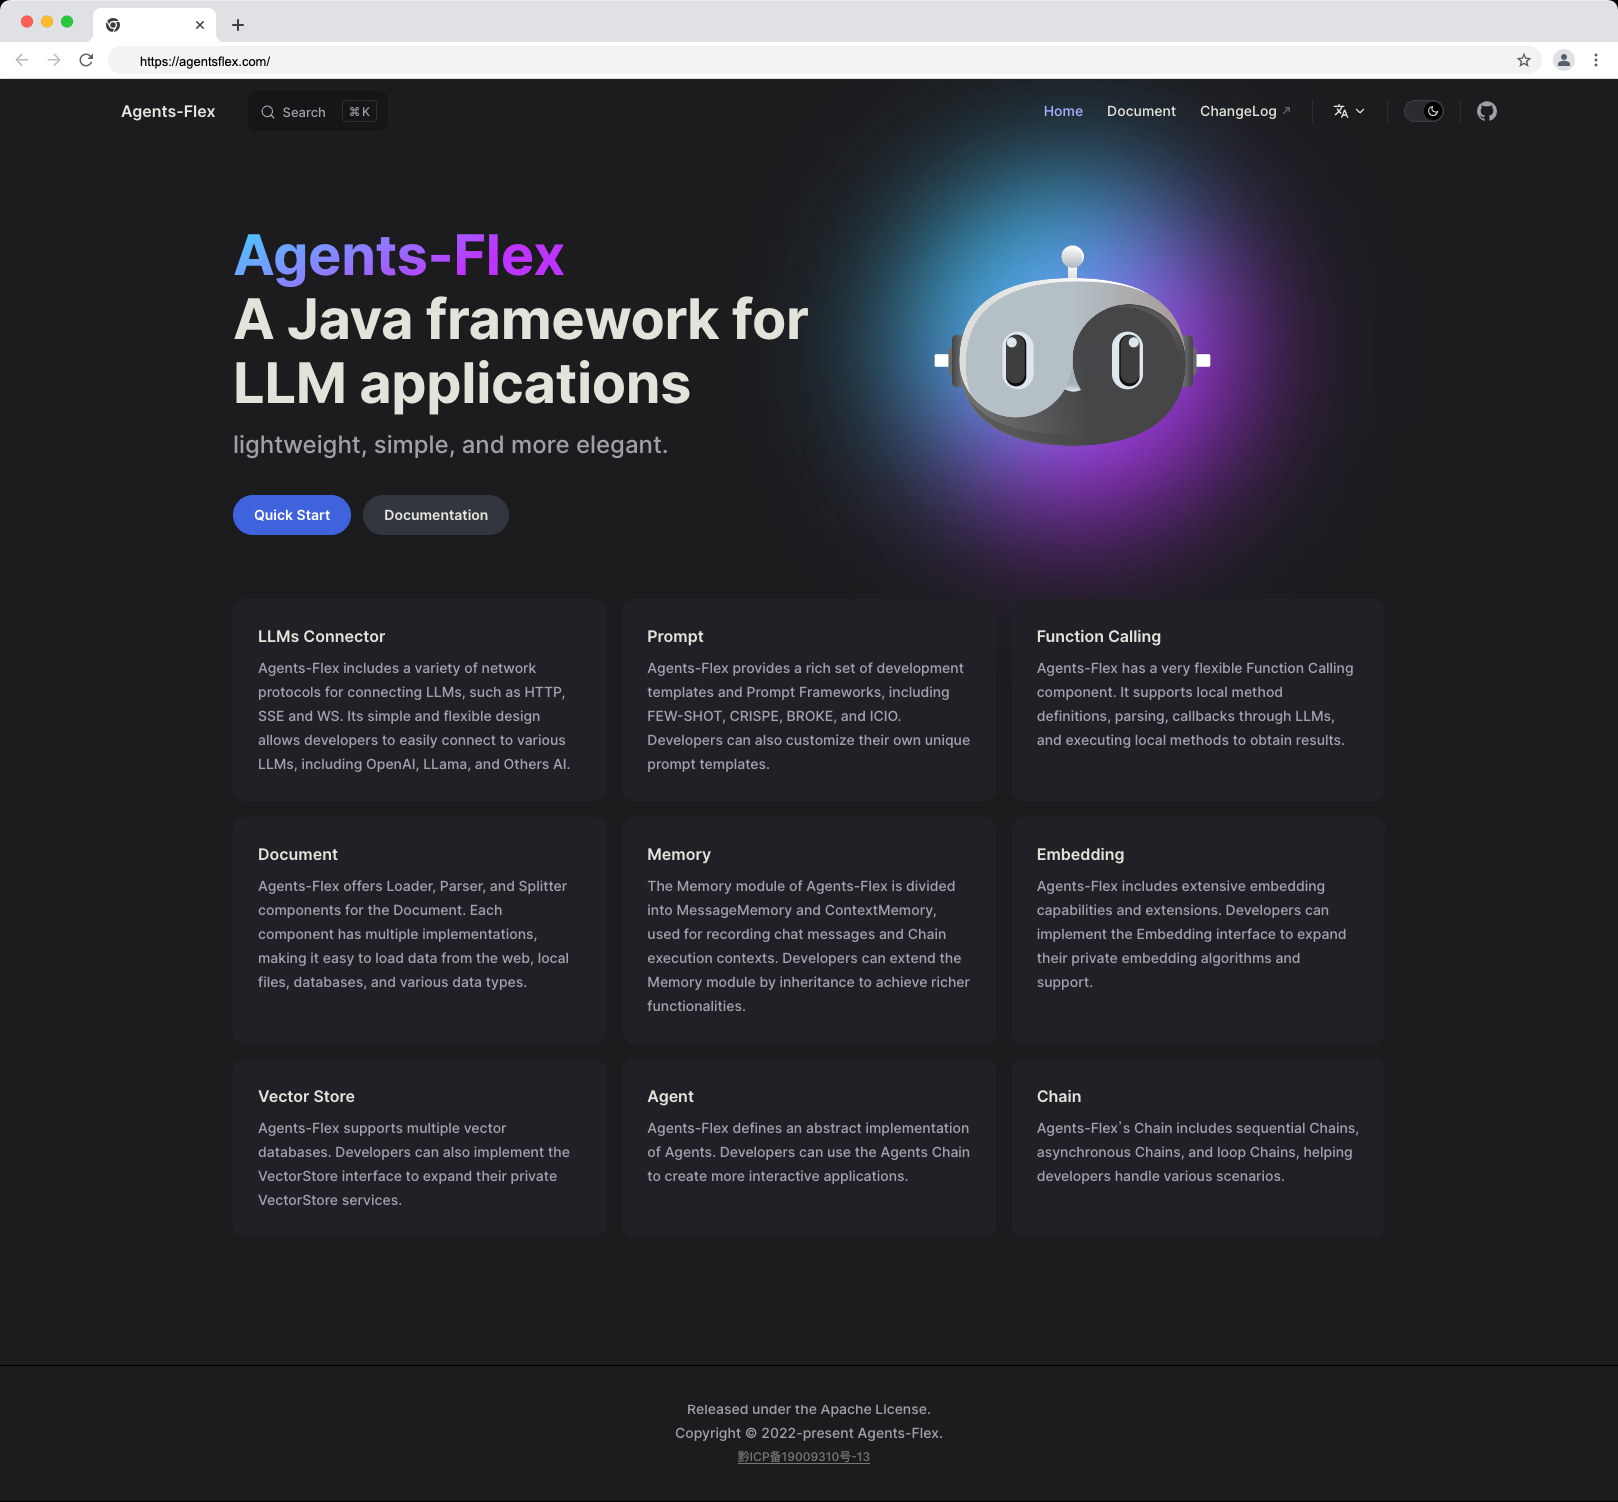Open a new tab with plus icon

[x=238, y=25]
